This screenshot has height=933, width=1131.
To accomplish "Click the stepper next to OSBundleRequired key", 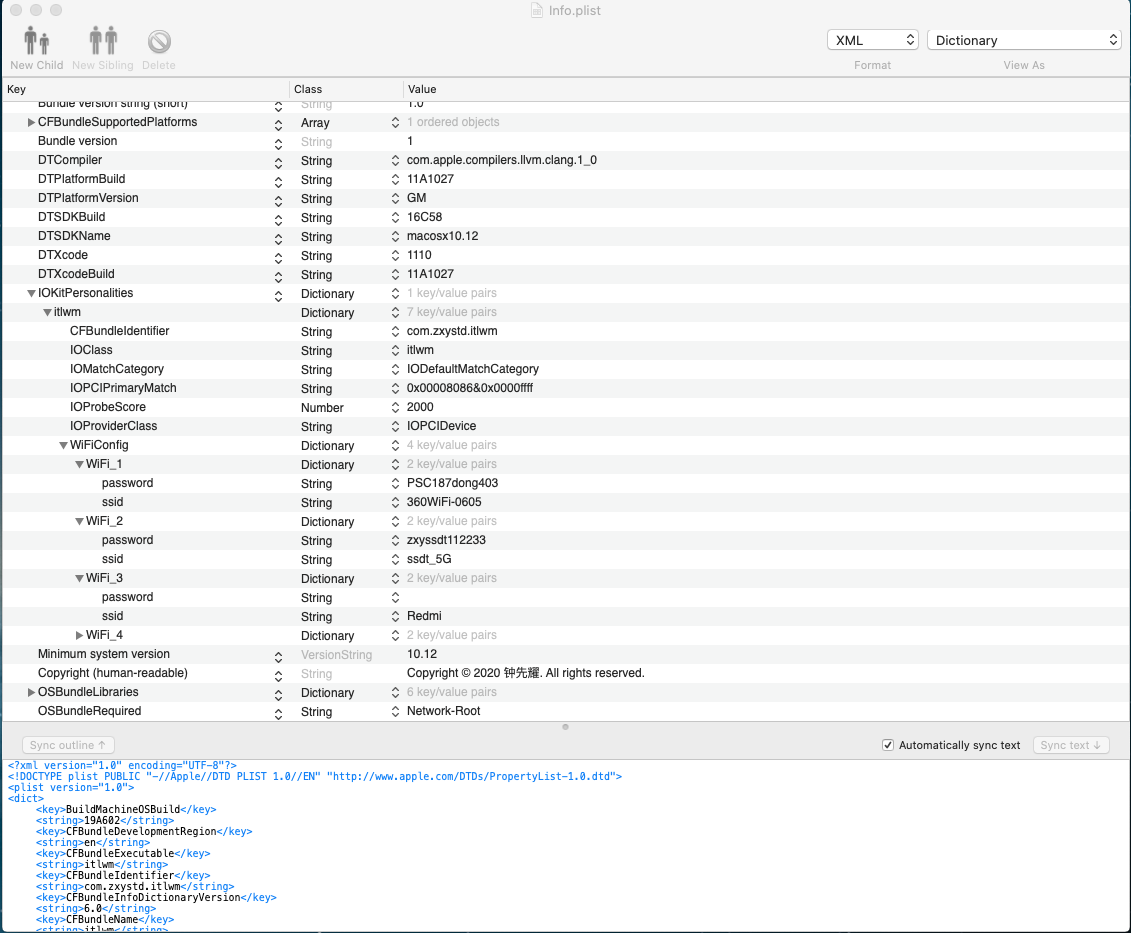I will pos(278,711).
